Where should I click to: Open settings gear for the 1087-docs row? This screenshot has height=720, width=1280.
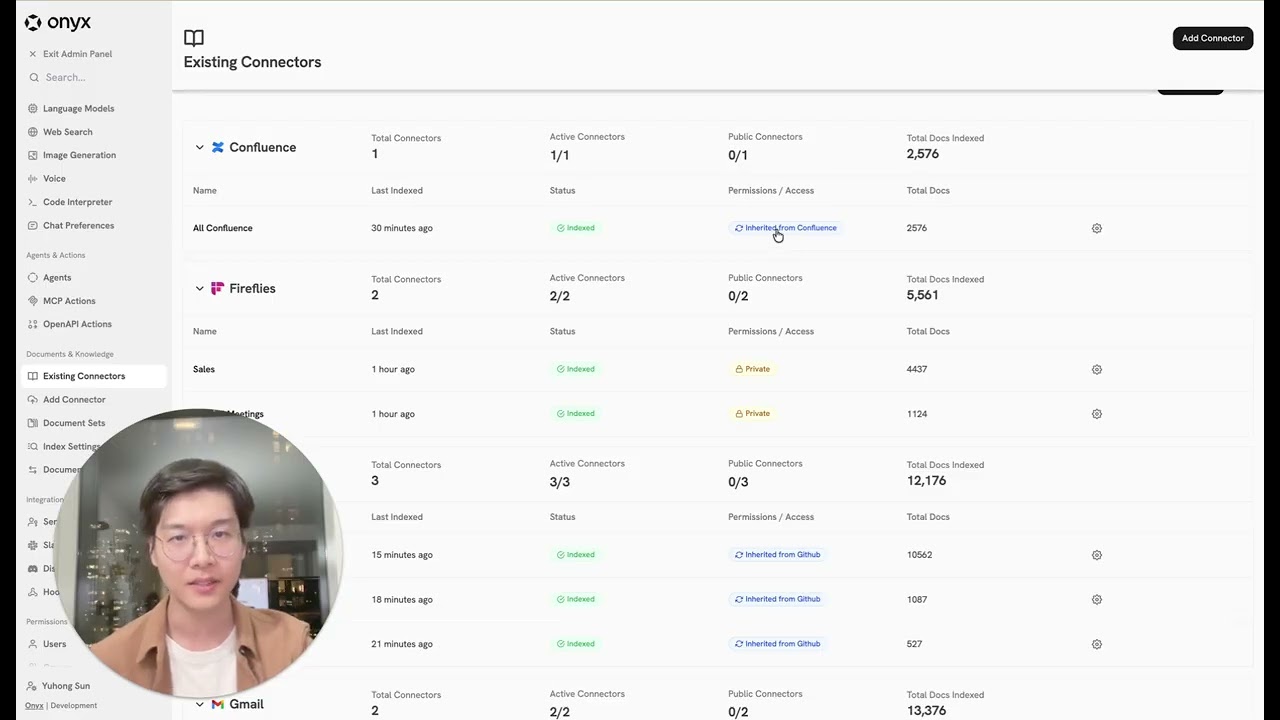(x=1097, y=600)
